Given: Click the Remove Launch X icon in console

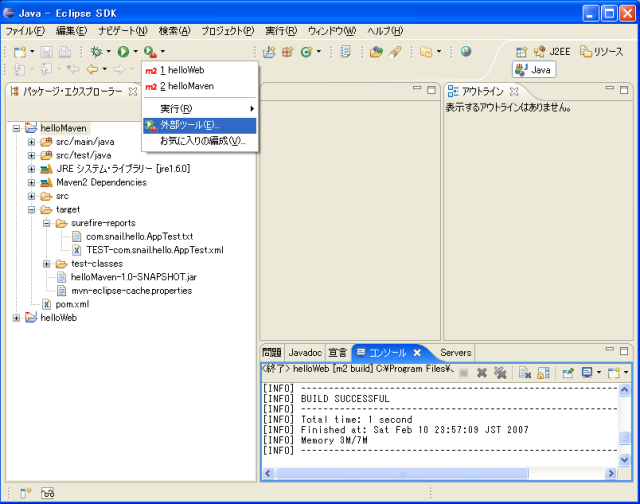Looking at the screenshot, I should click(x=481, y=372).
